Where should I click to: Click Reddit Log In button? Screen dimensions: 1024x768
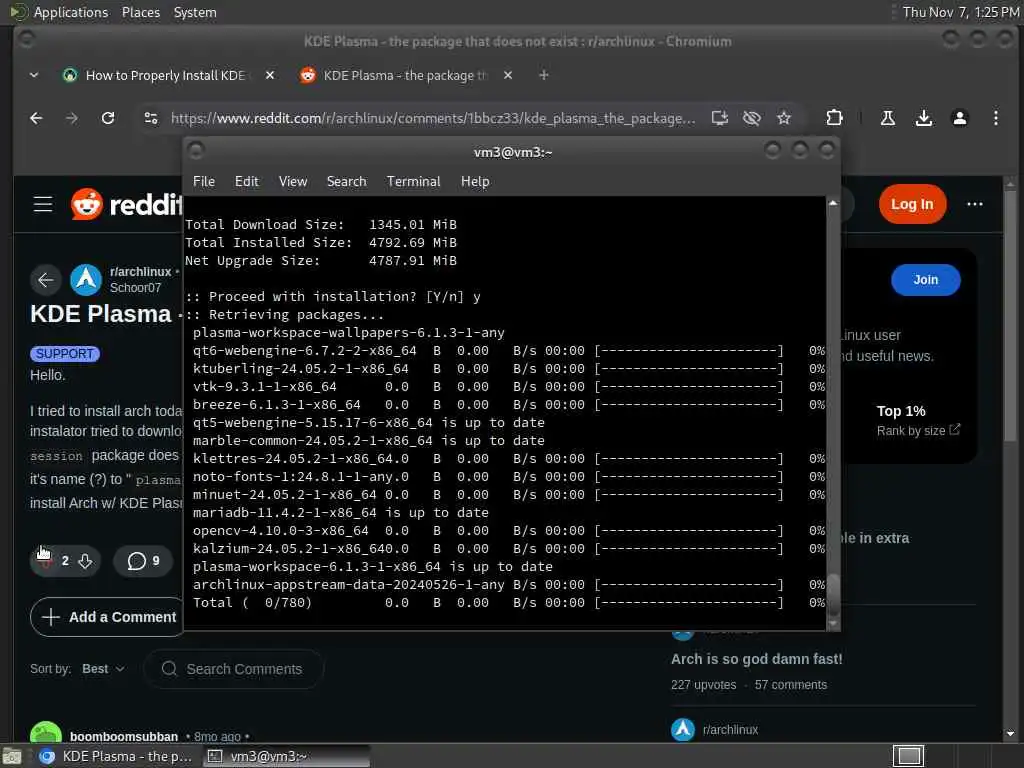[912, 204]
